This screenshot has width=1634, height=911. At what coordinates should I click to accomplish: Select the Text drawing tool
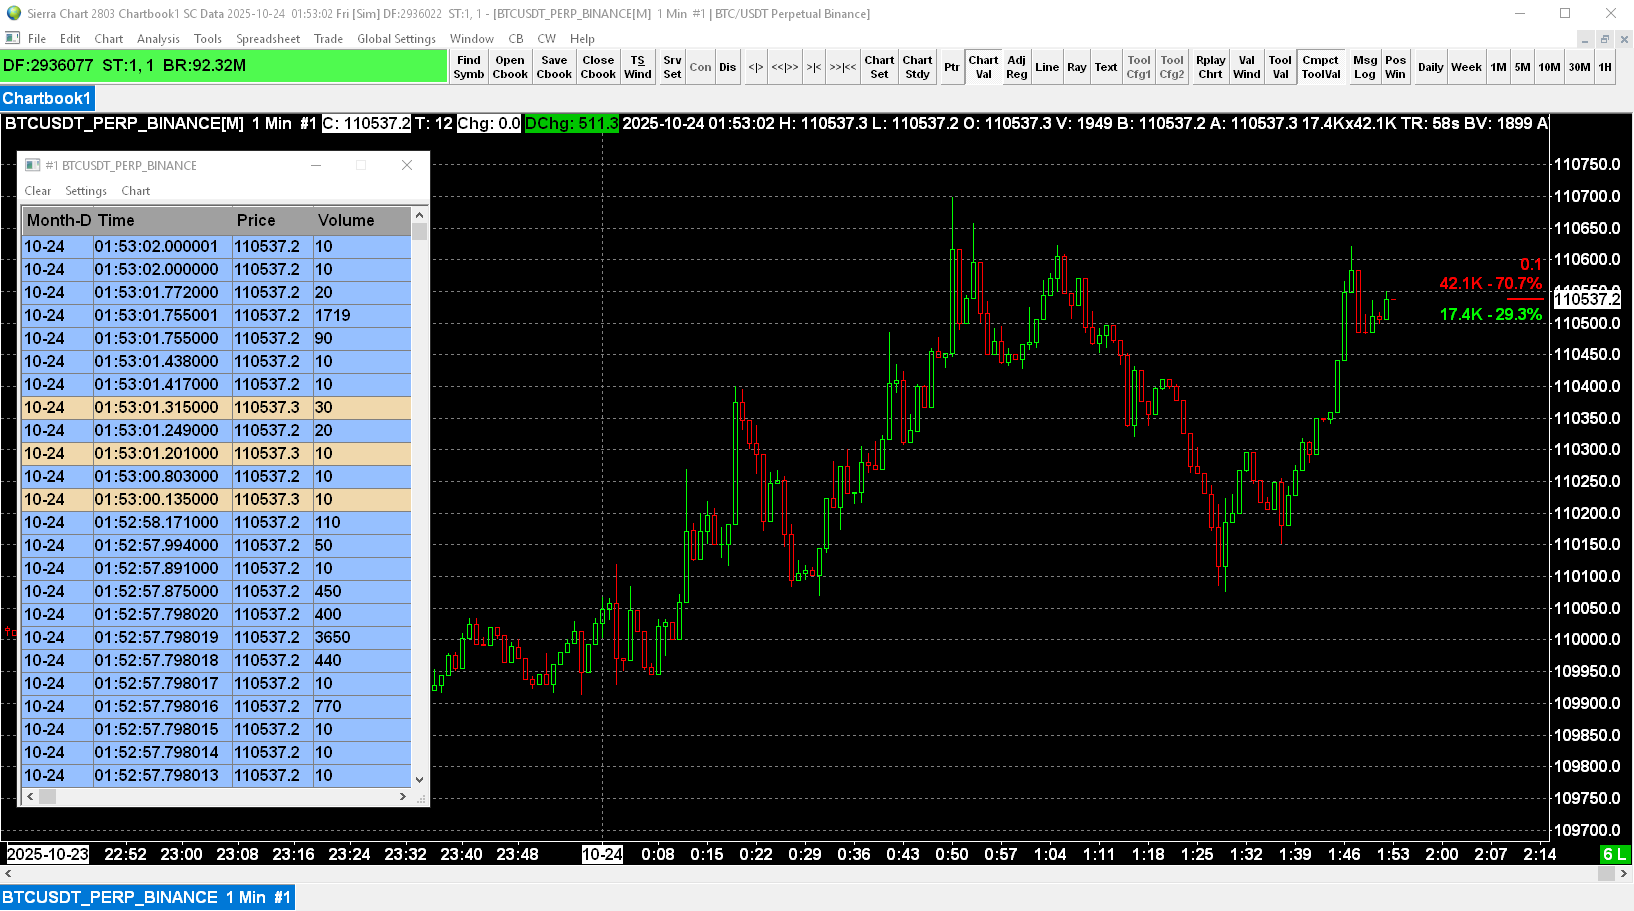coord(1106,67)
